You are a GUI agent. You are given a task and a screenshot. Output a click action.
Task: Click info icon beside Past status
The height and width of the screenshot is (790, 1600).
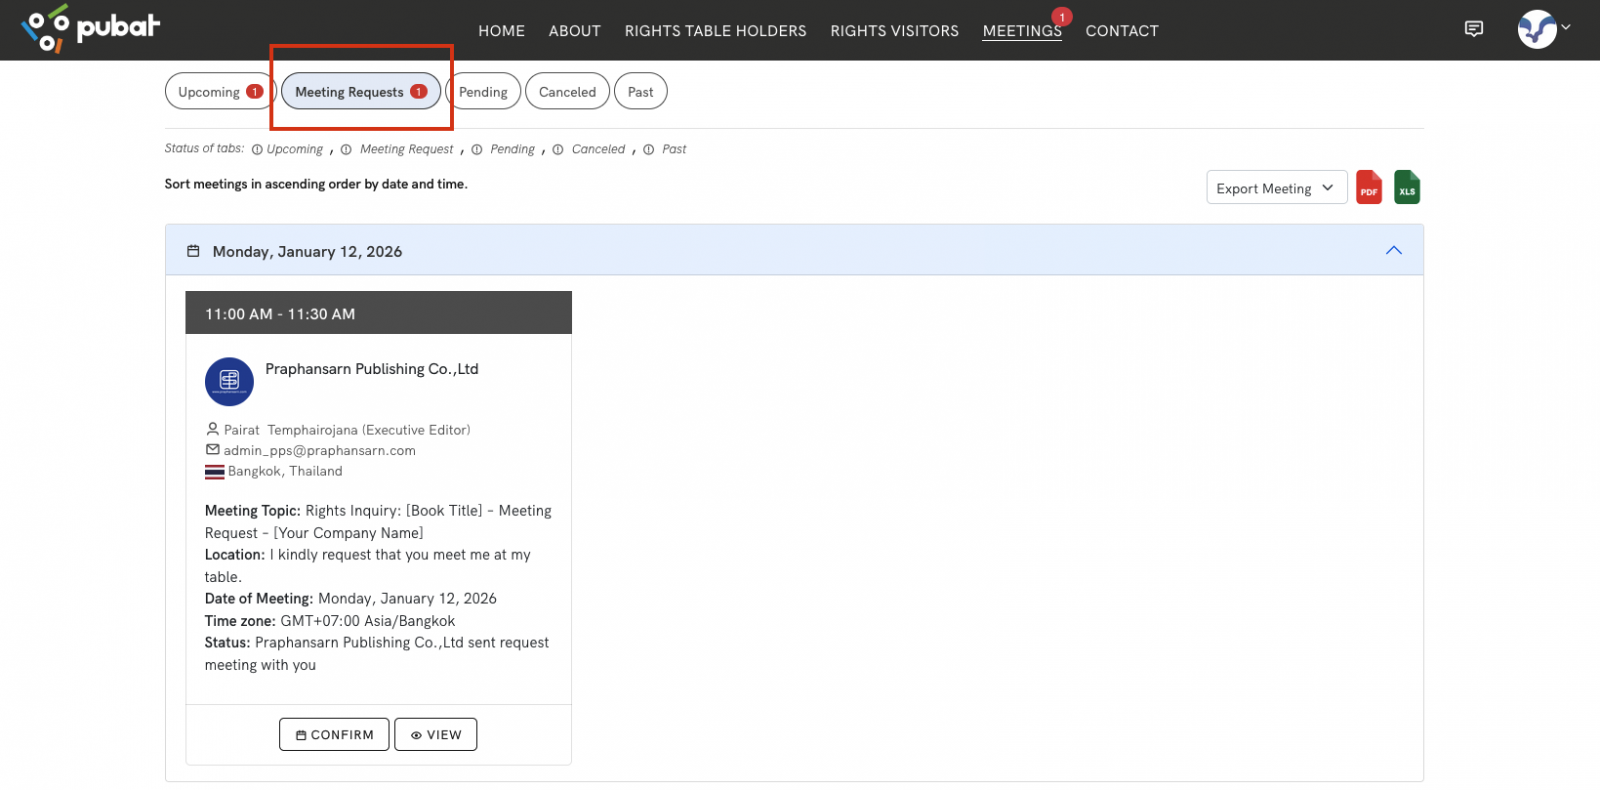pos(649,150)
